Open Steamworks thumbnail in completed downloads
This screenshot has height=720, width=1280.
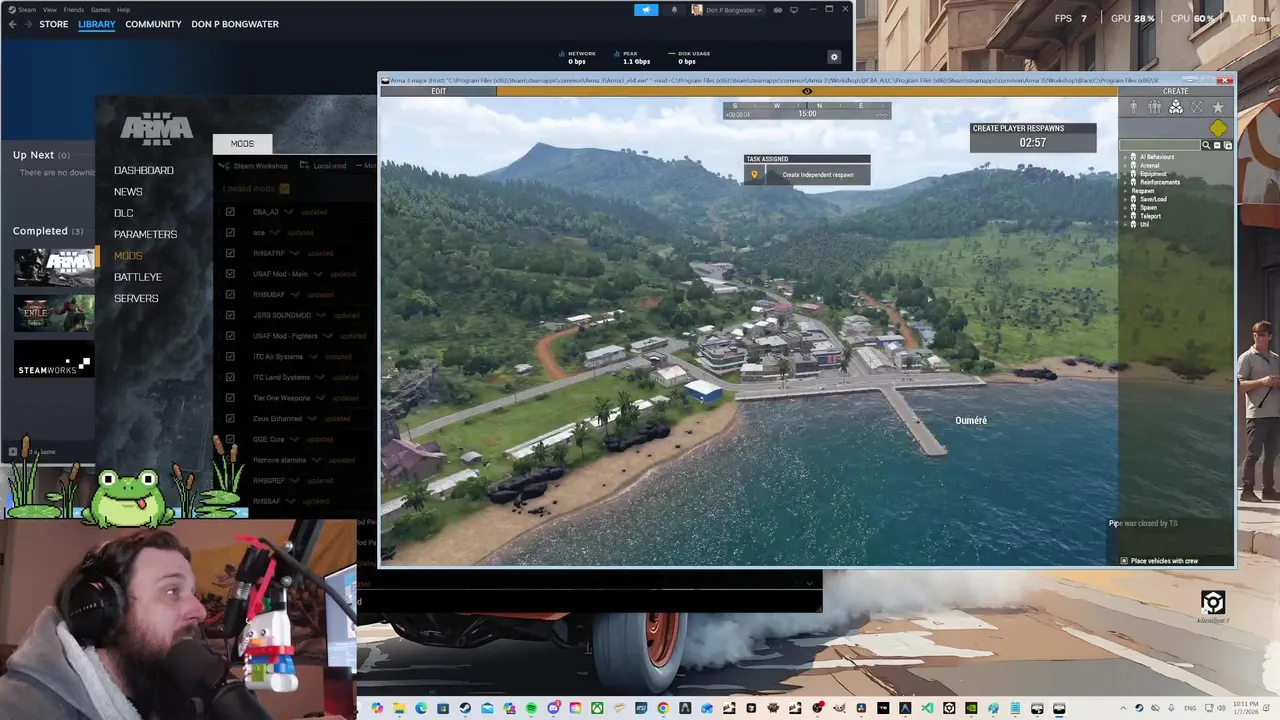point(54,359)
